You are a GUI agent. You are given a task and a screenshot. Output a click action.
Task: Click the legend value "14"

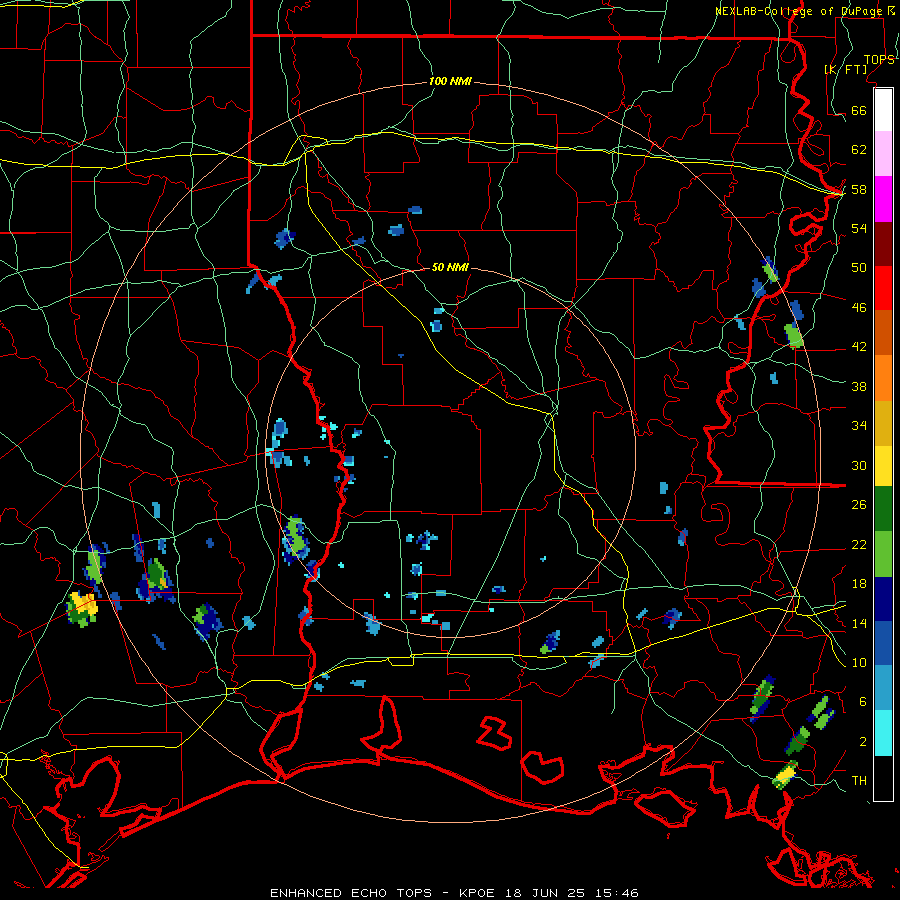859,623
